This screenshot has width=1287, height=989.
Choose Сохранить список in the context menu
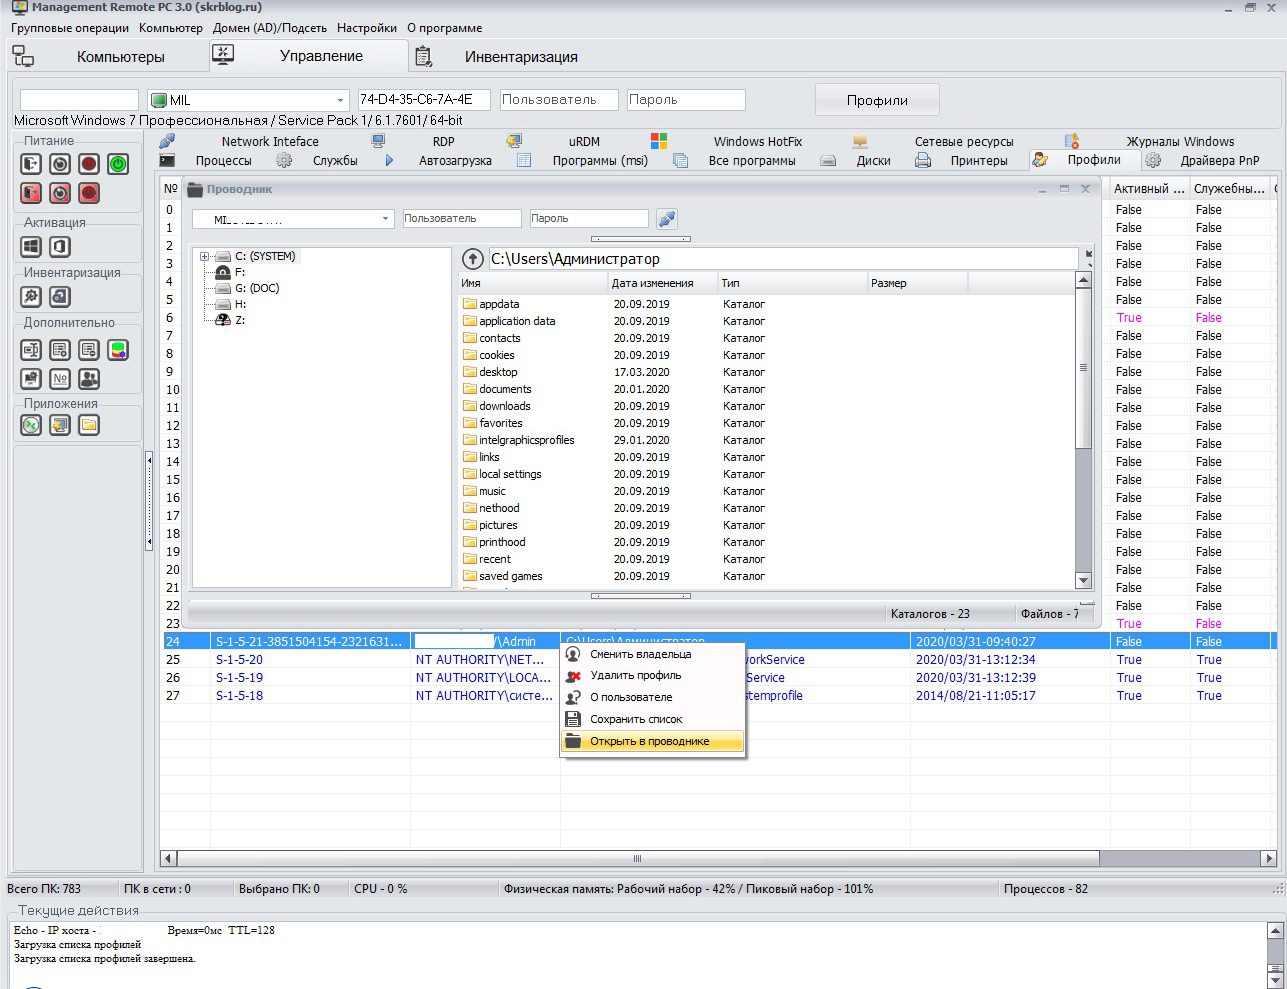tap(653, 719)
